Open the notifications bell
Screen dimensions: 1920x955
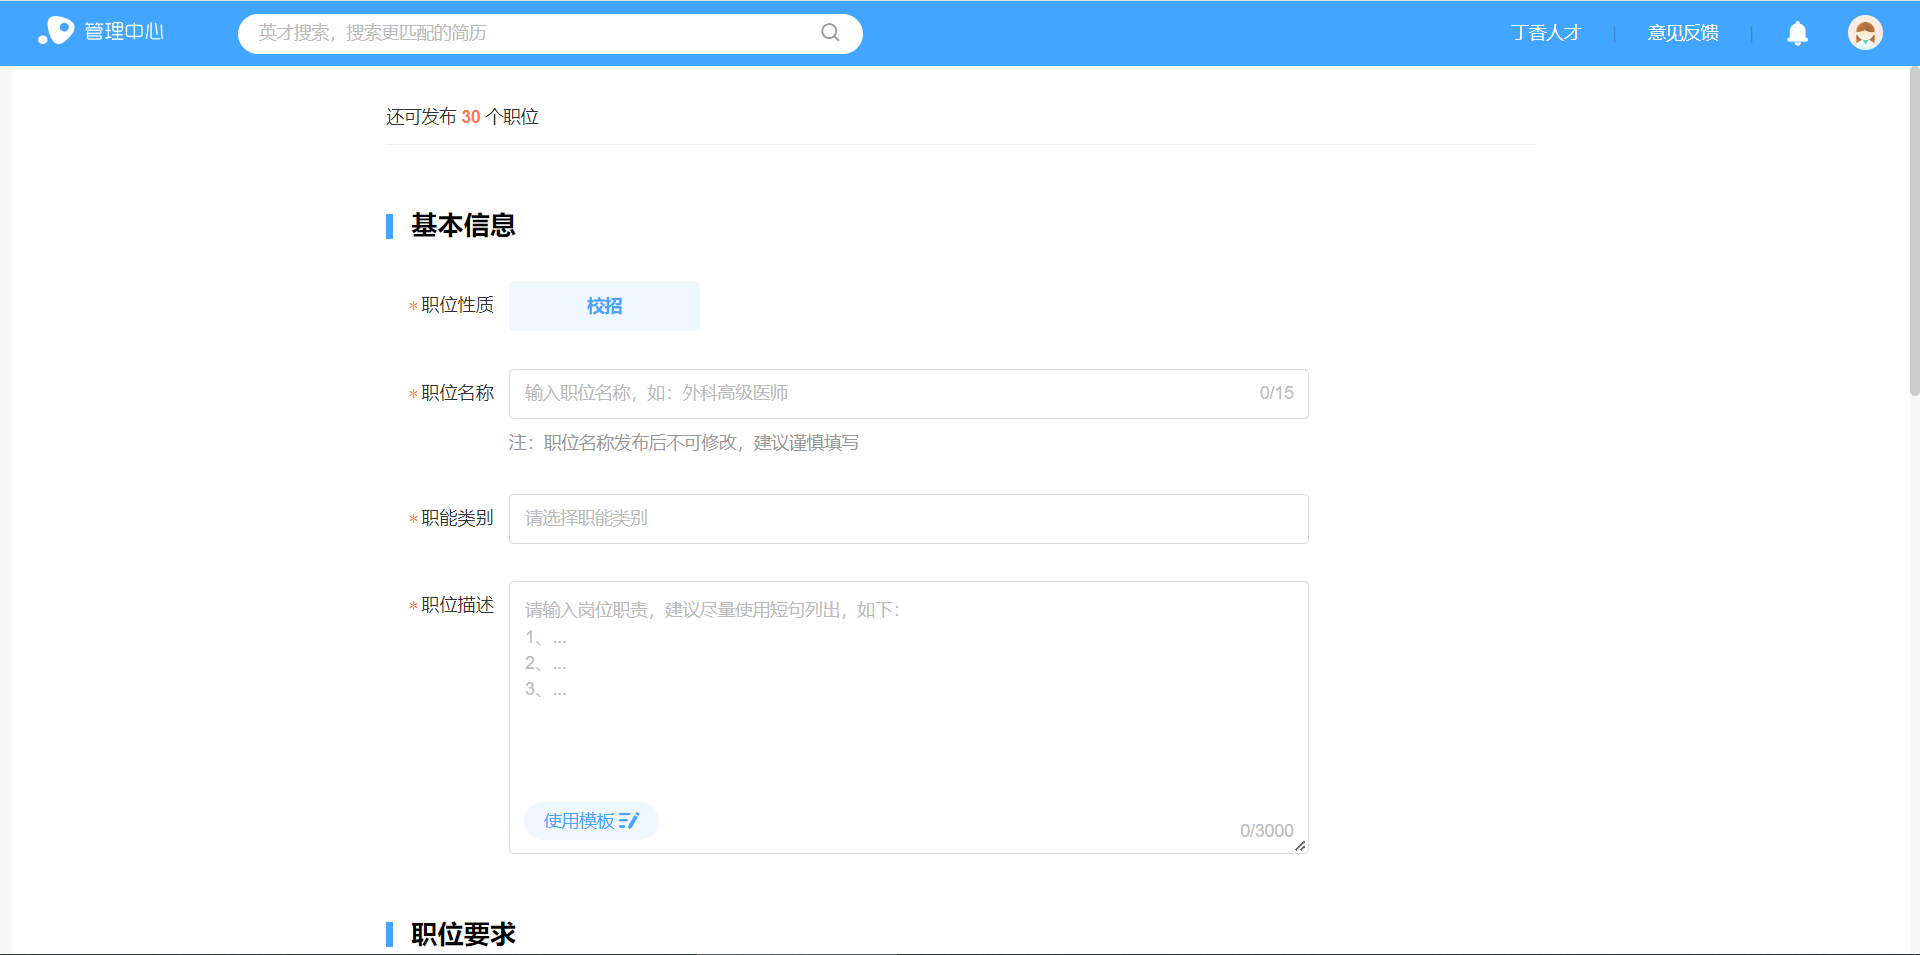[1797, 34]
